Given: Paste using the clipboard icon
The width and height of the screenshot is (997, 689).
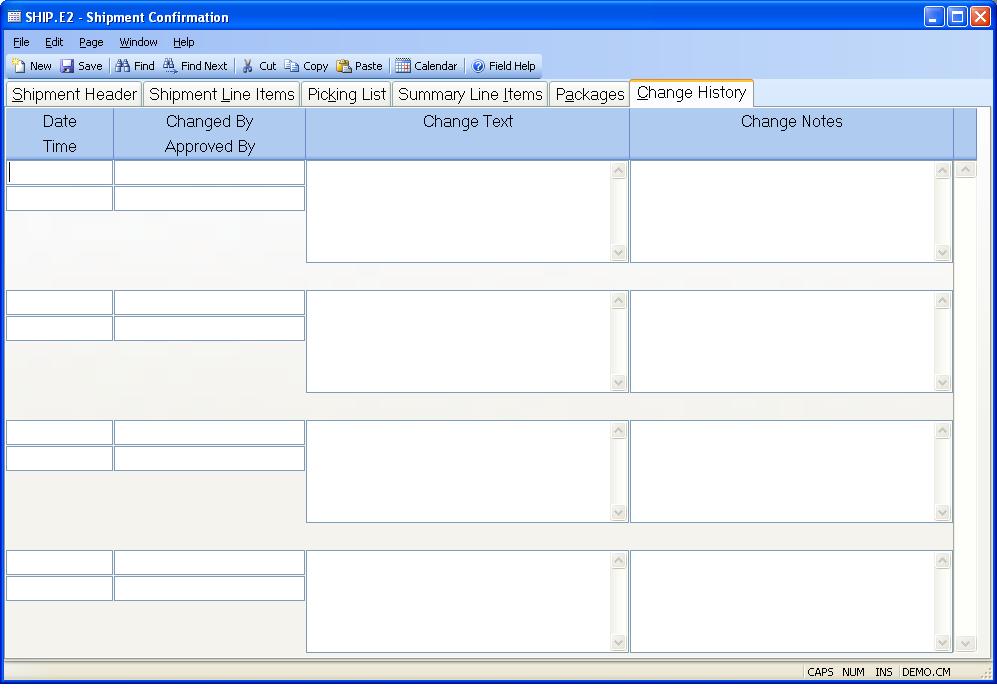Looking at the screenshot, I should click(344, 66).
